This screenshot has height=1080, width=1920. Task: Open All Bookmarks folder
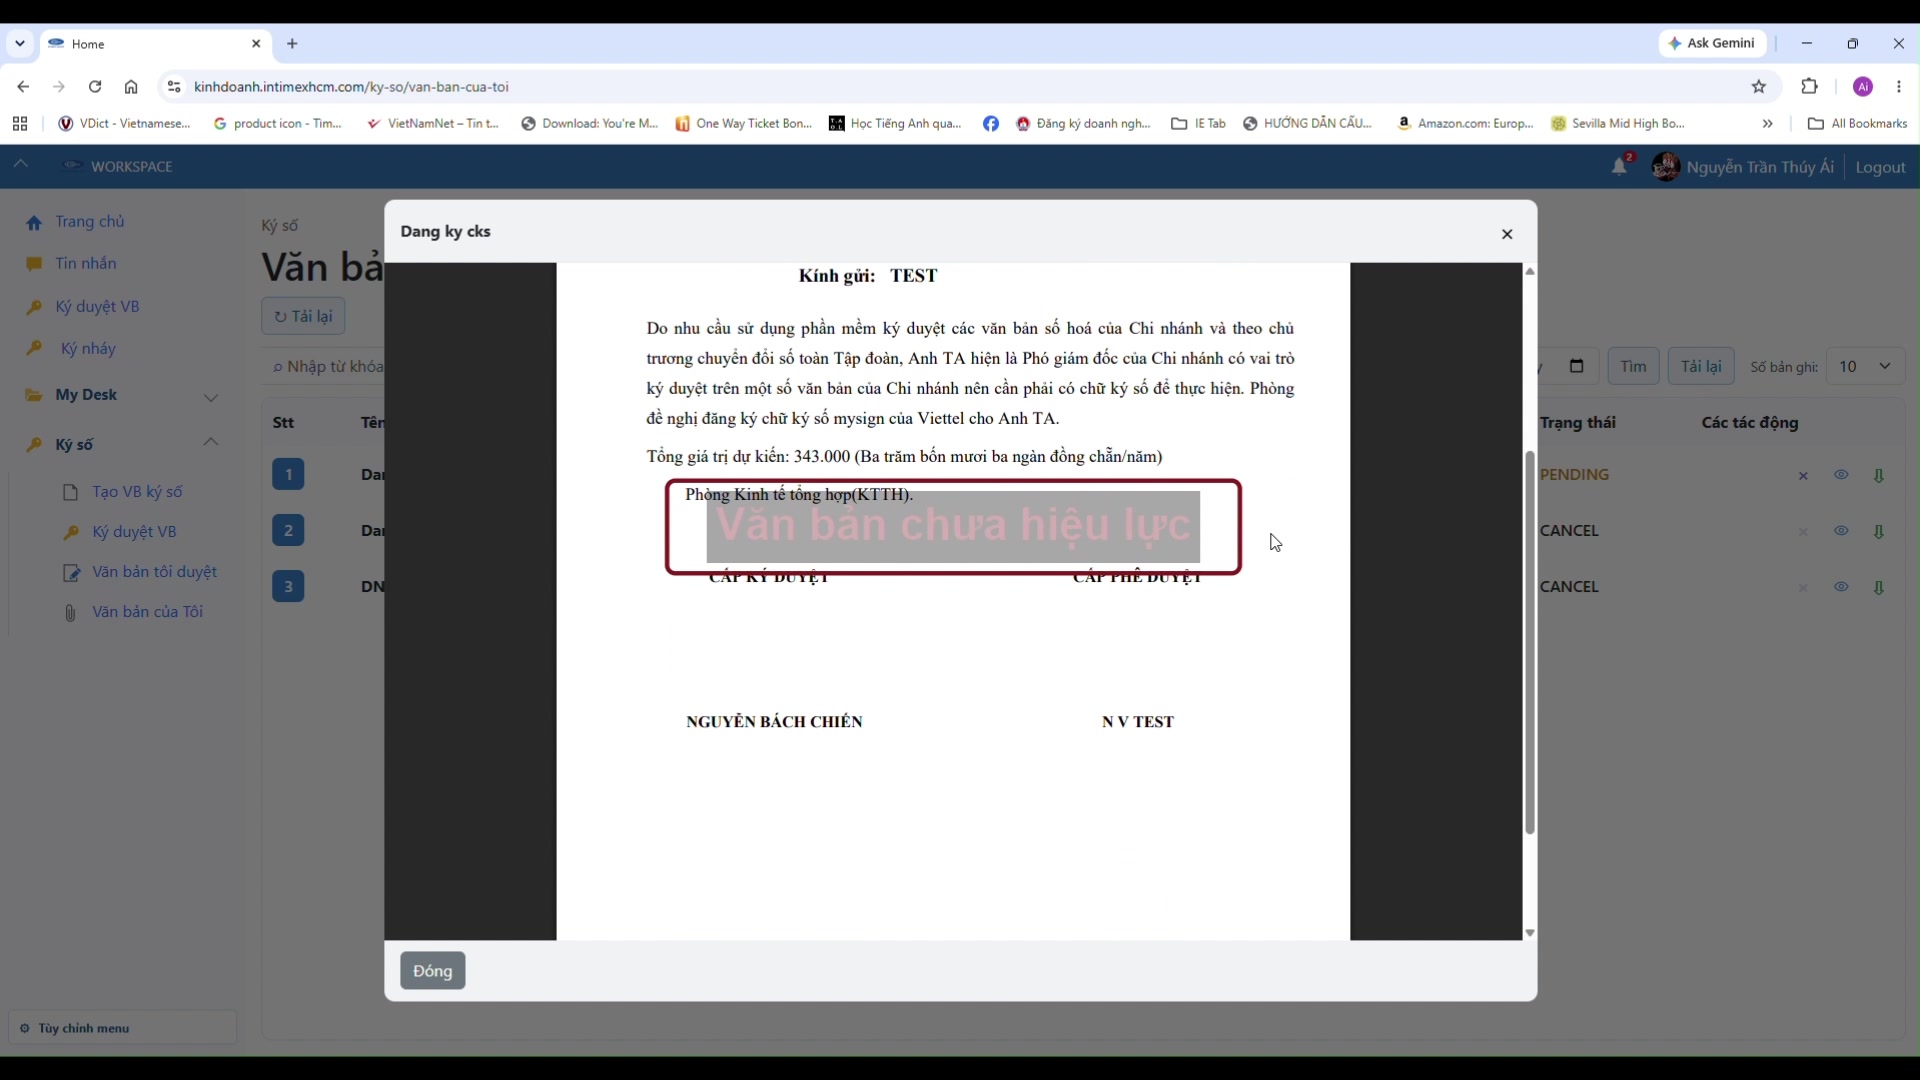click(x=1858, y=124)
